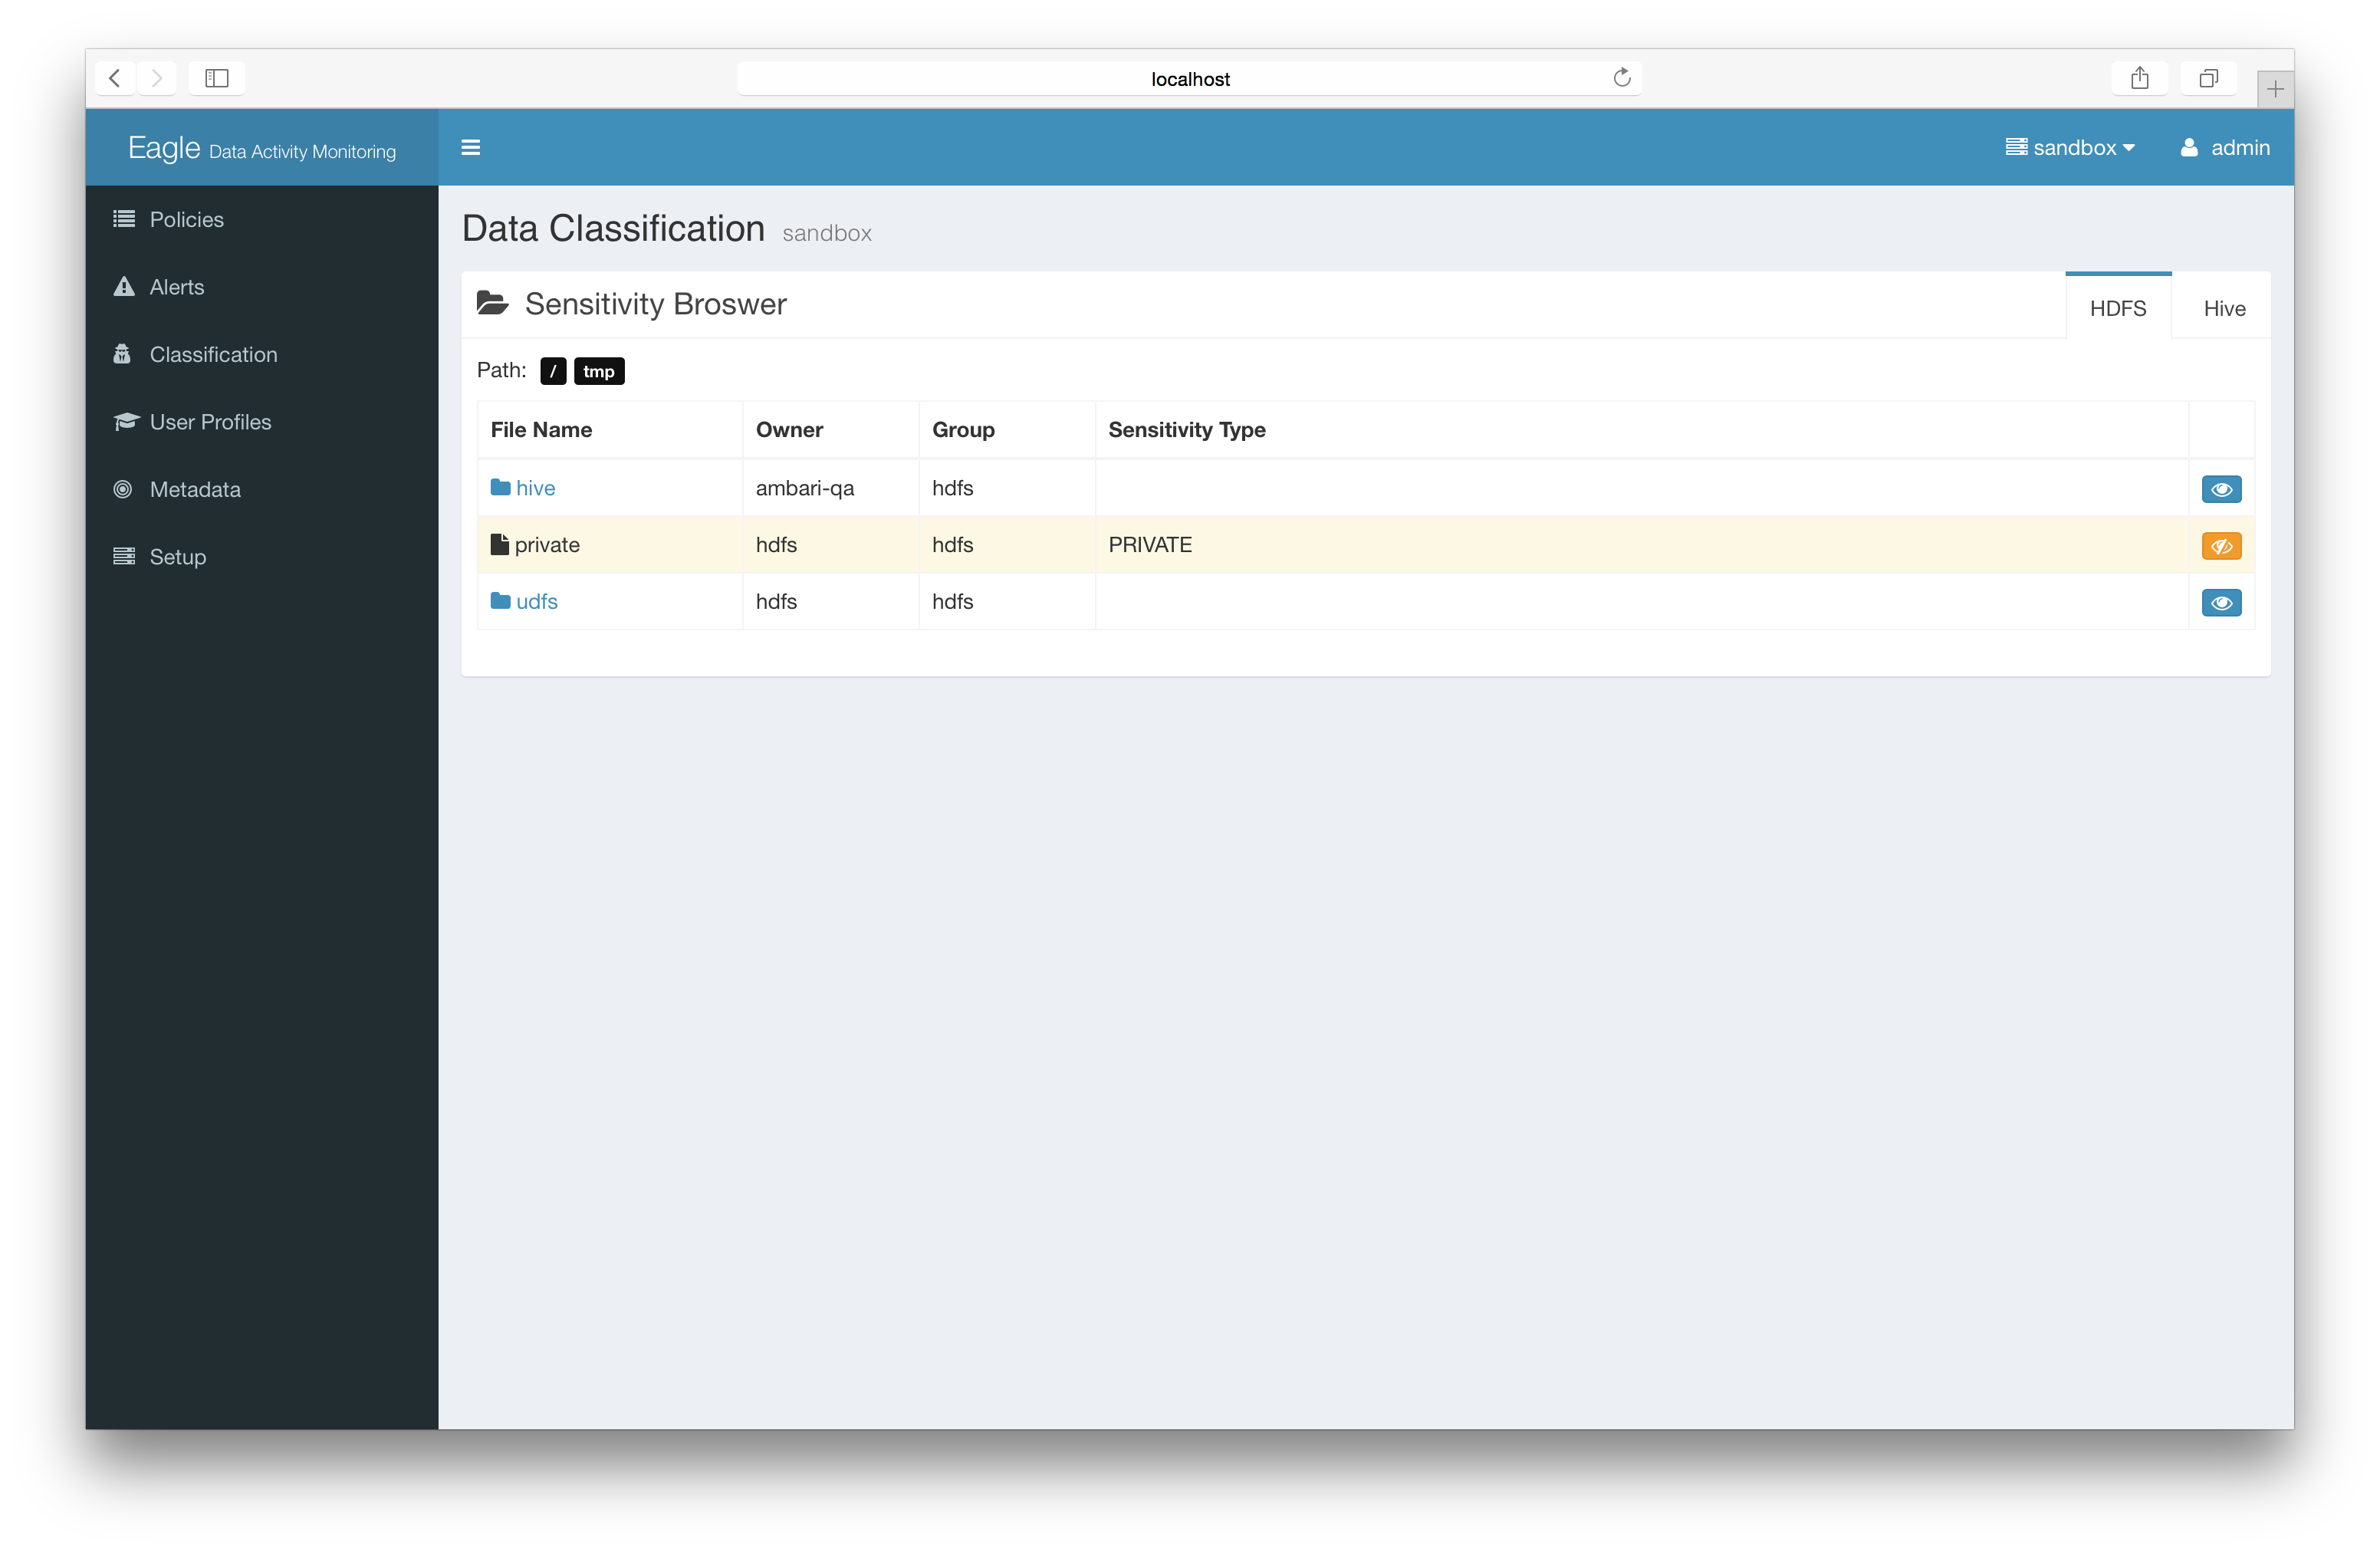Open the udfs folder link
Screen dimensions: 2380x1552
coord(536,601)
